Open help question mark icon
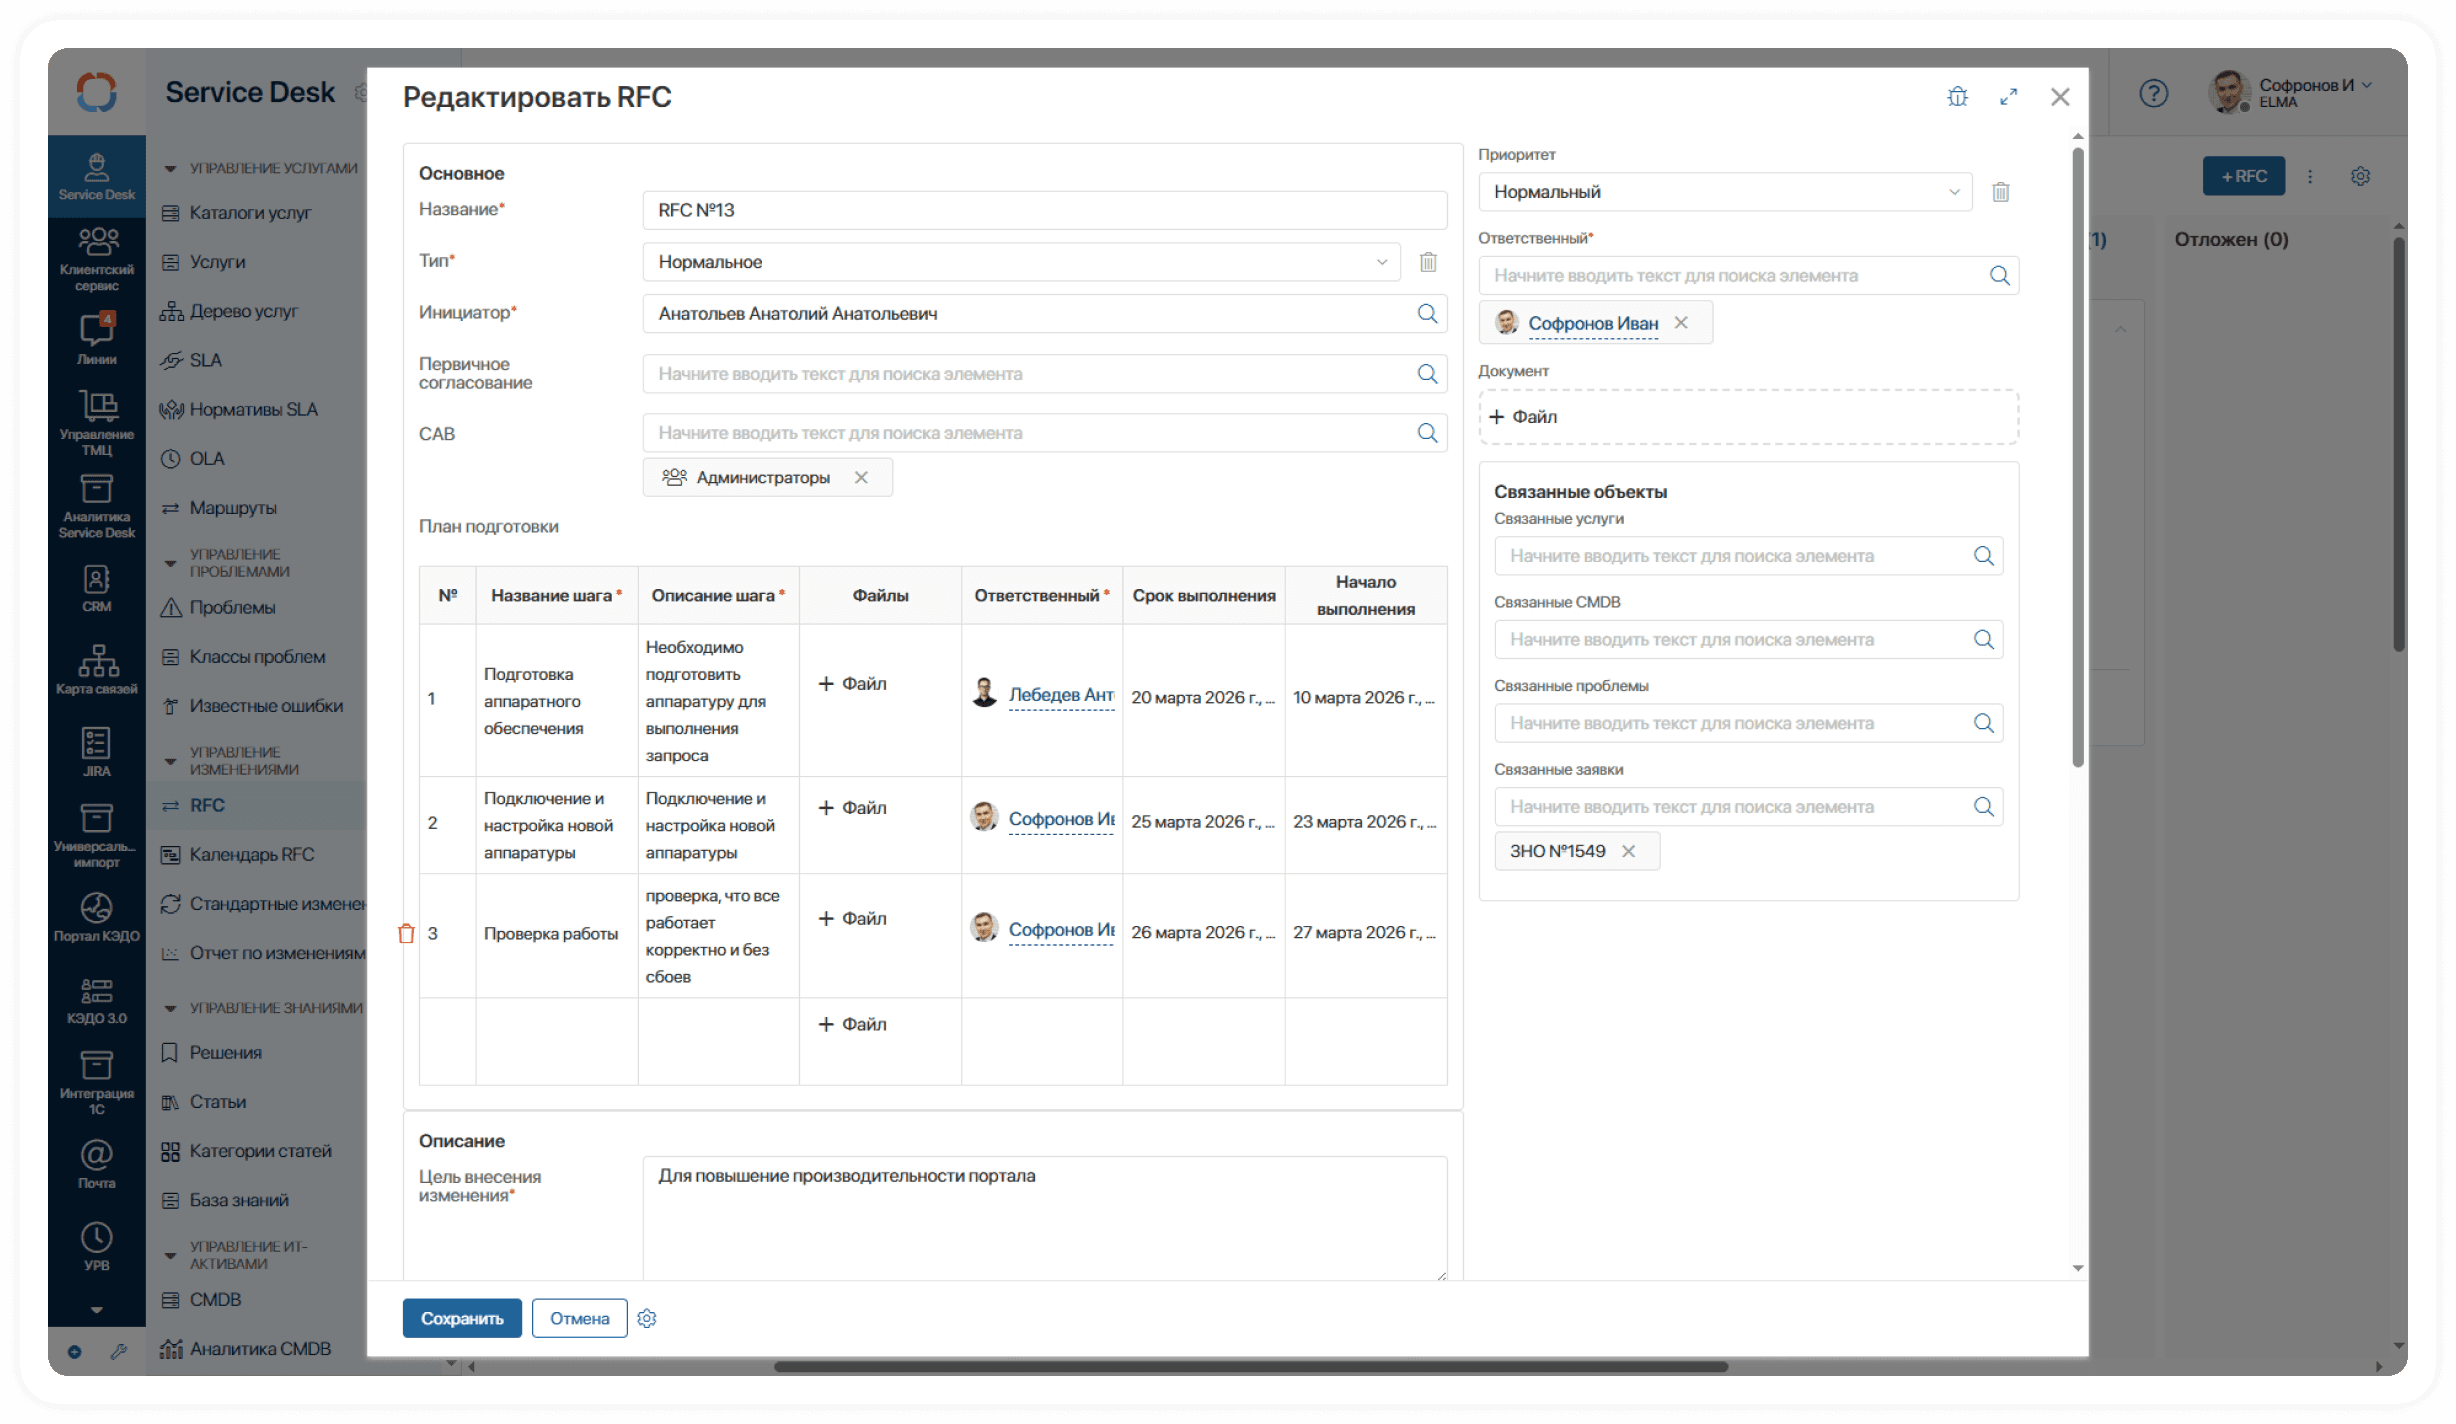This screenshot has height=1424, width=2456. pyautogui.click(x=2153, y=94)
